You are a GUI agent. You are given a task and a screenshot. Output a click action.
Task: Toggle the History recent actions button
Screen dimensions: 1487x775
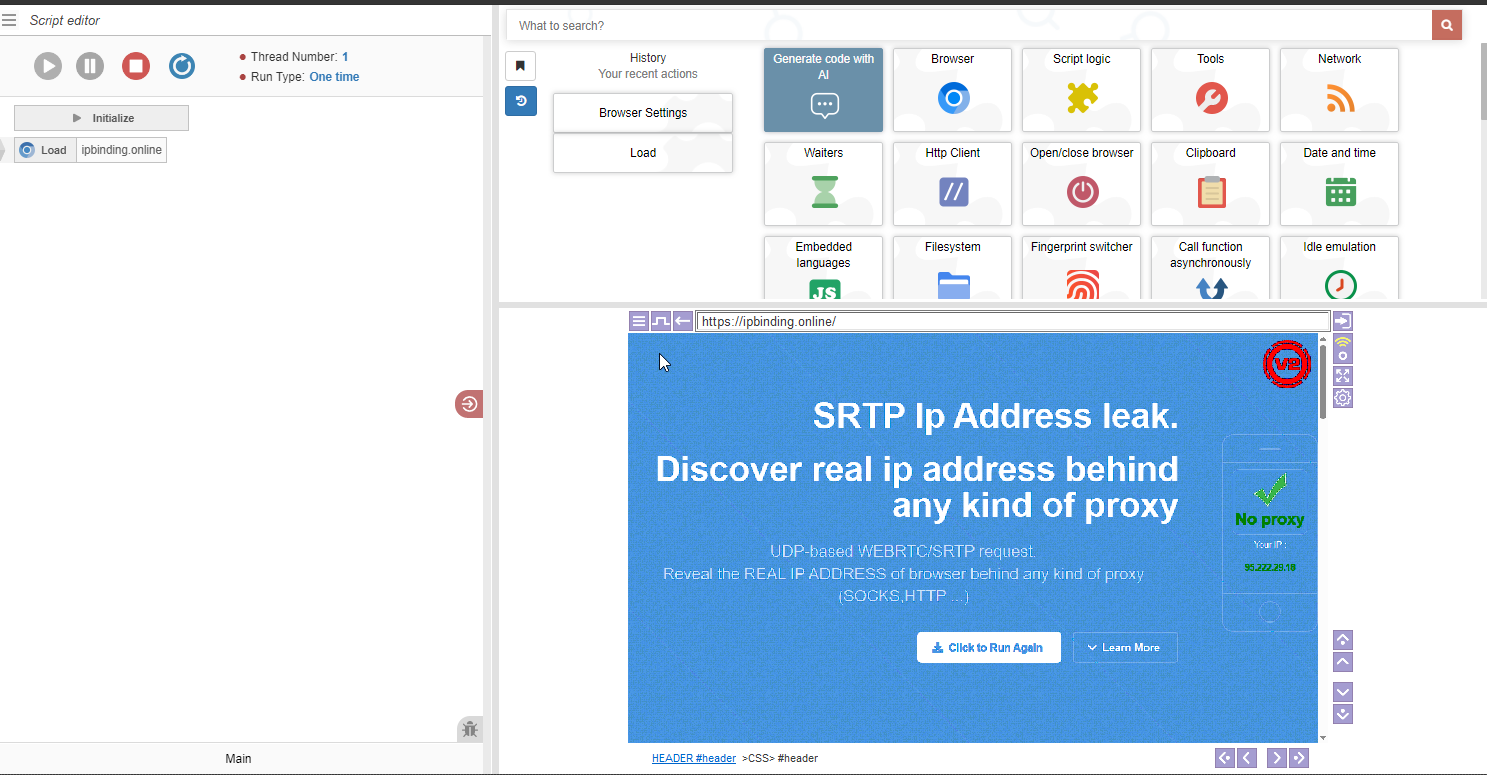coord(520,101)
